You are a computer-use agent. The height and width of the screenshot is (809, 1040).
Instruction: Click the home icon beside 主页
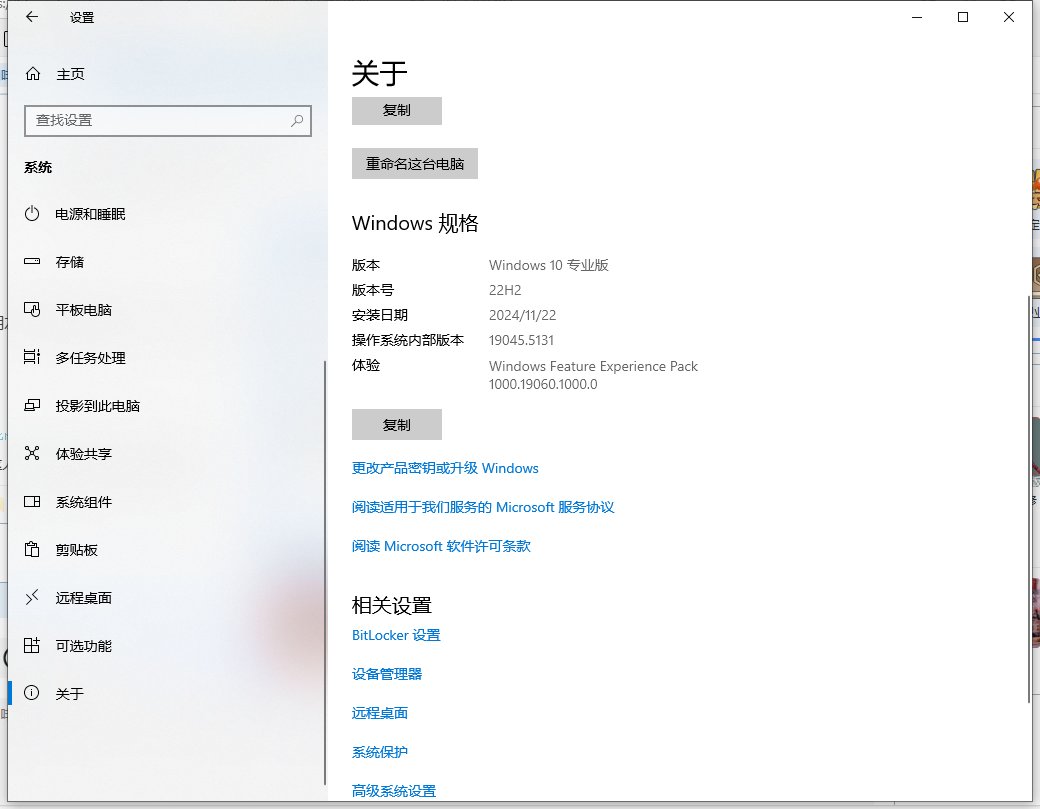pos(32,74)
